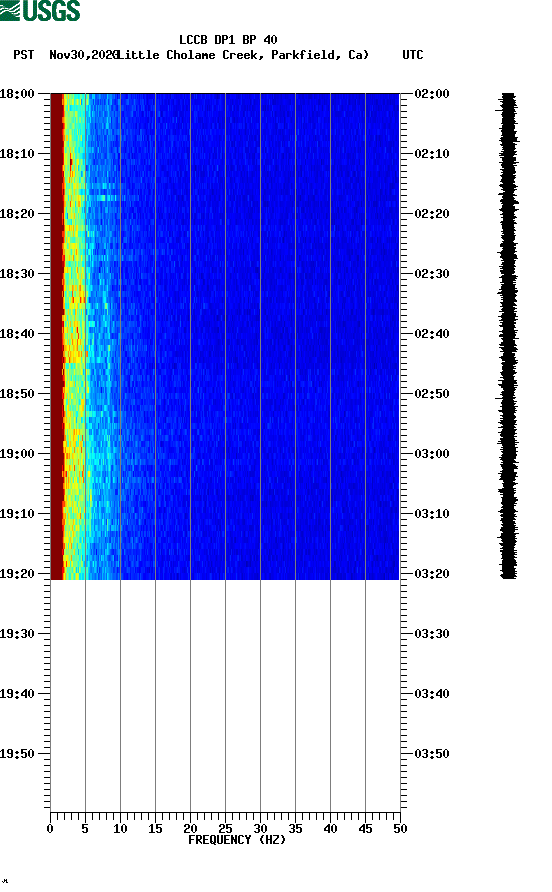Click the '03:40' UTC time label
The width and height of the screenshot is (552, 892).
432,694
